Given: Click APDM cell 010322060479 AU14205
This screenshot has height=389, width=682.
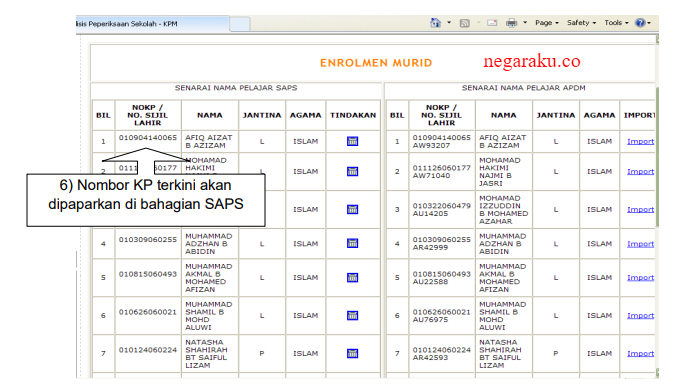Looking at the screenshot, I should tap(441, 209).
